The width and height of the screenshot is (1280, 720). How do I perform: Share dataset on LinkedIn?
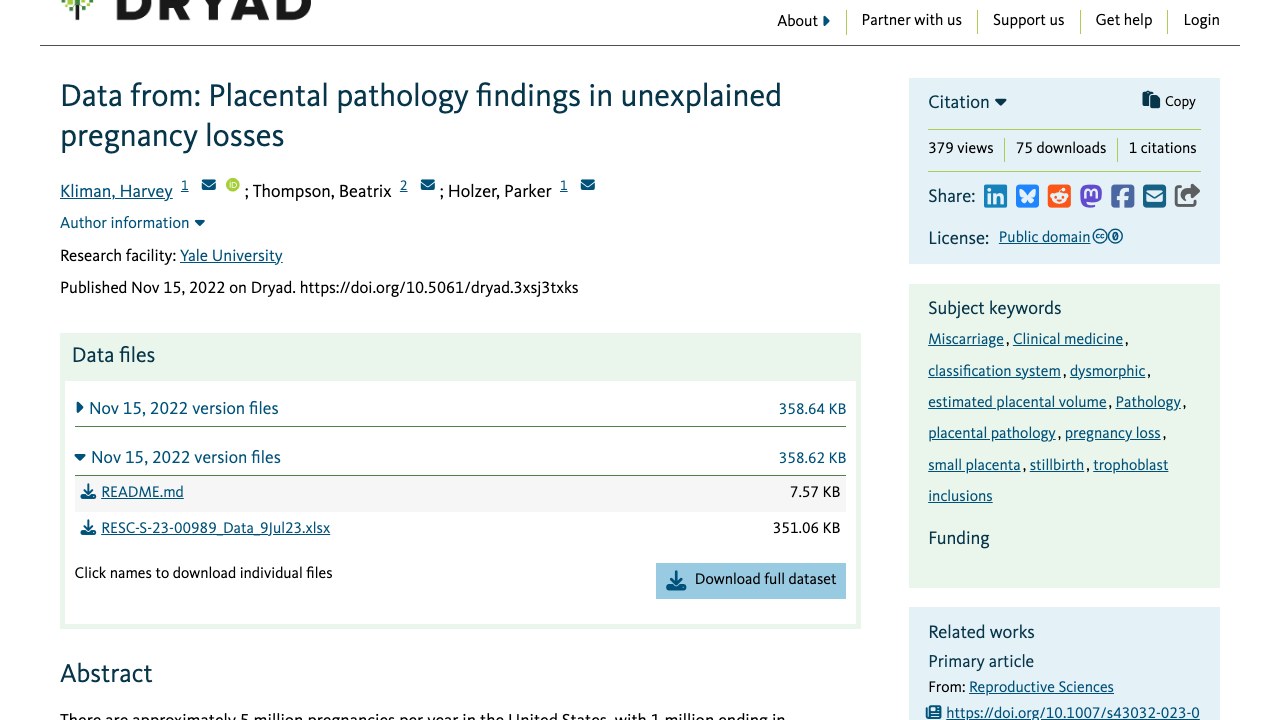995,196
